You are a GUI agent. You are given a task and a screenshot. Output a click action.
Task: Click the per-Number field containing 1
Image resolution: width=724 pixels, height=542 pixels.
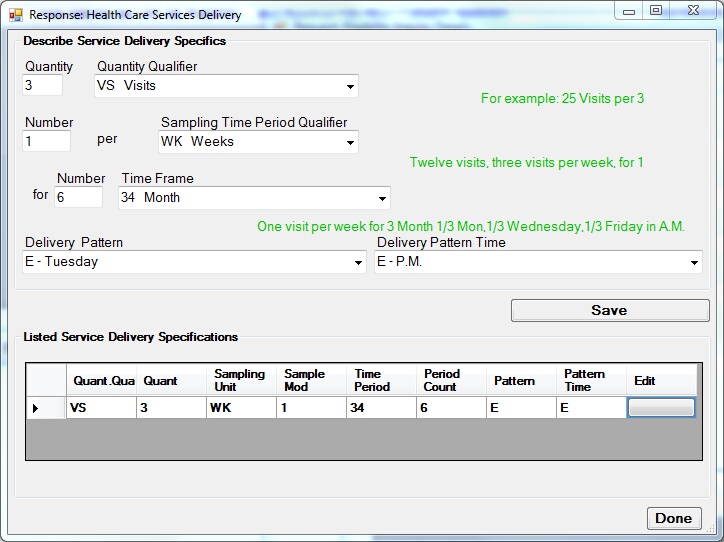pyautogui.click(x=46, y=142)
